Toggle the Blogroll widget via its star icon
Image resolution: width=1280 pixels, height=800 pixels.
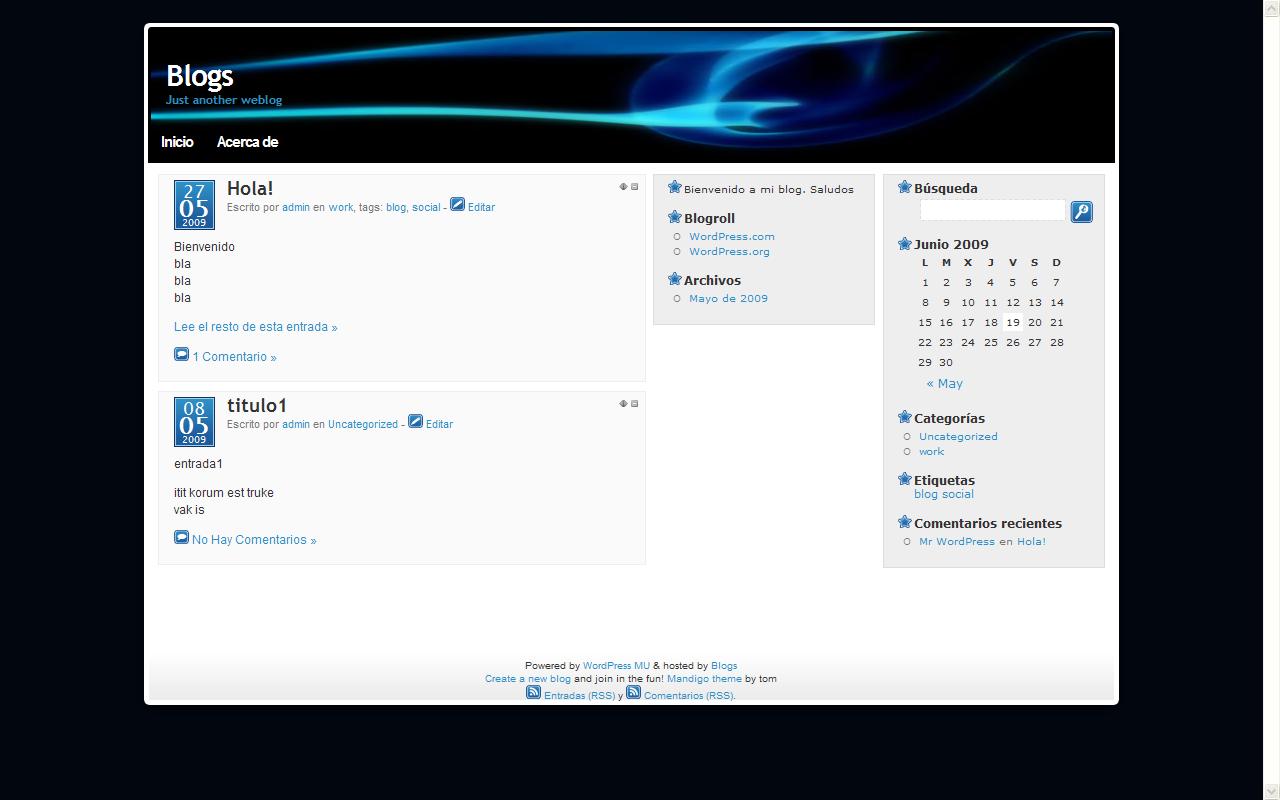(x=674, y=217)
